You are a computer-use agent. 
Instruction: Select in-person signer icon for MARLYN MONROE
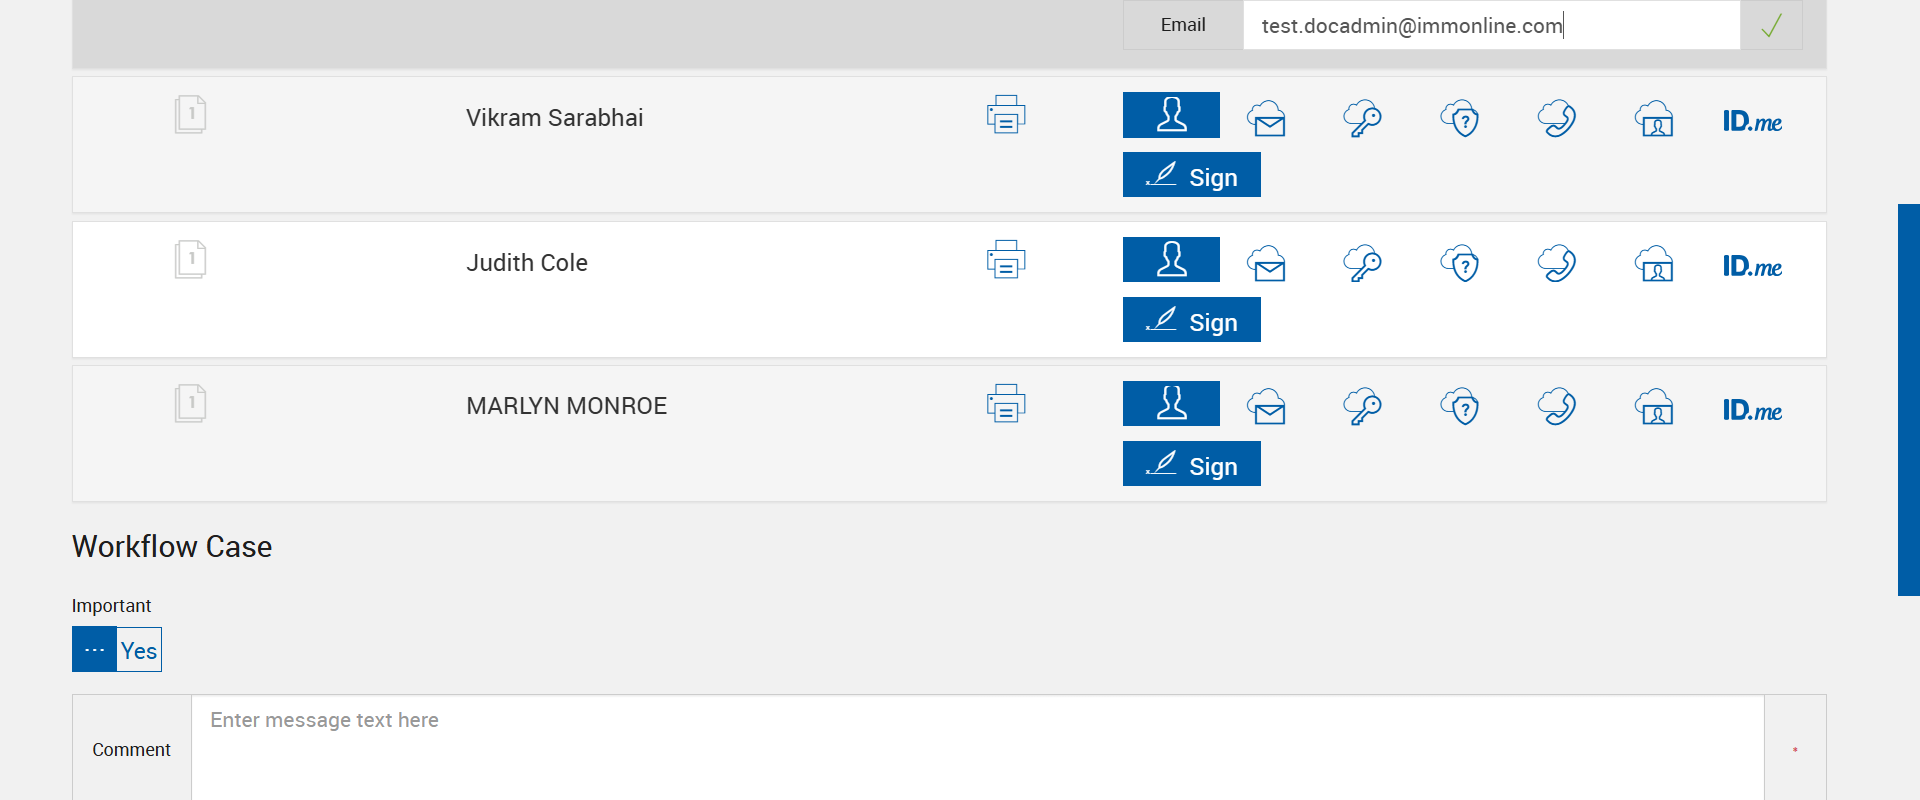click(1171, 404)
